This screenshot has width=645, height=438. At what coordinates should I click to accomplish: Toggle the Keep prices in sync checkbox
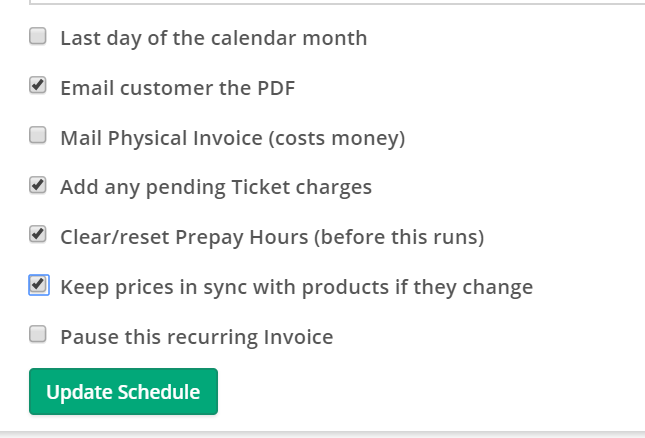38,285
